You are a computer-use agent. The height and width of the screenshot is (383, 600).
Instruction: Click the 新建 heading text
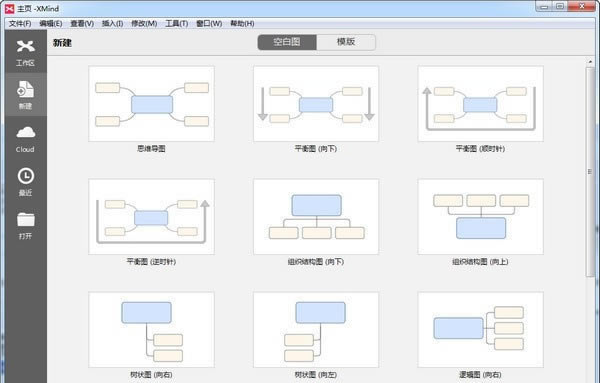click(x=62, y=43)
